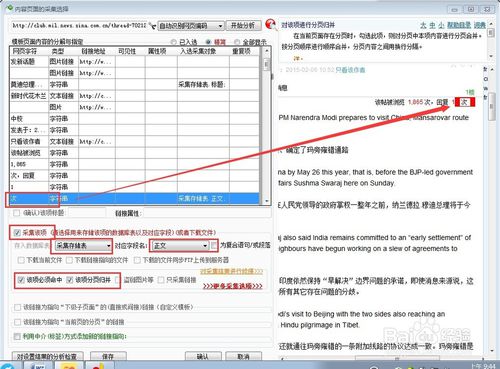This screenshot has height=369, width=500.
Task: Select the 只看该作者 table row
Action: point(134,141)
